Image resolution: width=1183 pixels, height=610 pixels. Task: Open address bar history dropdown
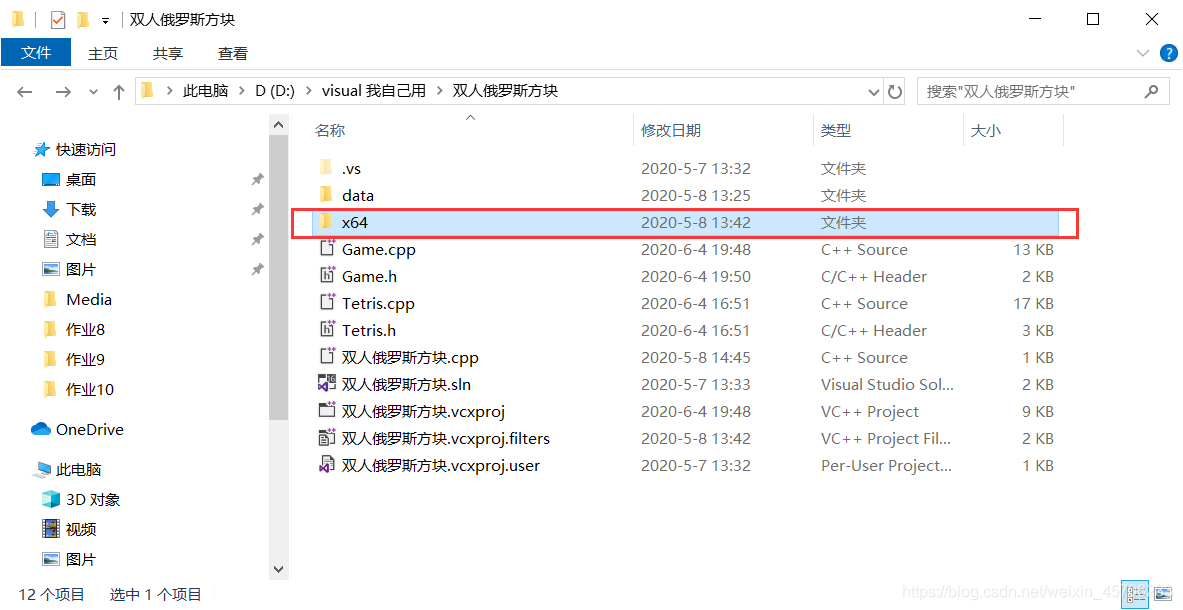(874, 92)
